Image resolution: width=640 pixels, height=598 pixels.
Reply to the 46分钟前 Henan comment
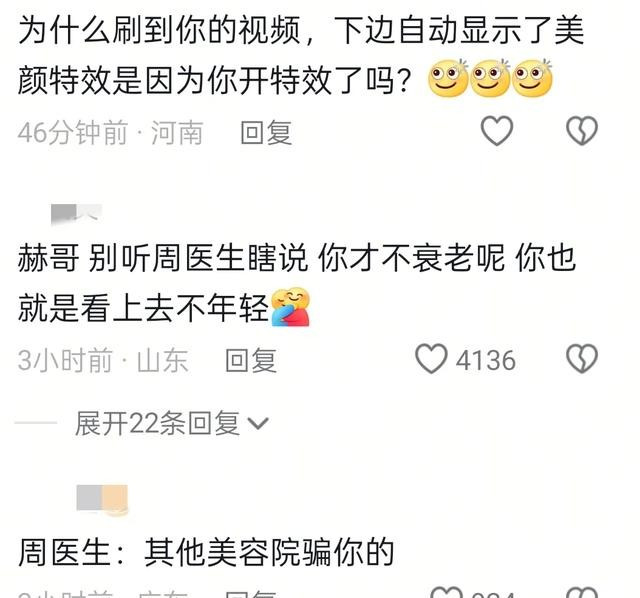coord(266,133)
